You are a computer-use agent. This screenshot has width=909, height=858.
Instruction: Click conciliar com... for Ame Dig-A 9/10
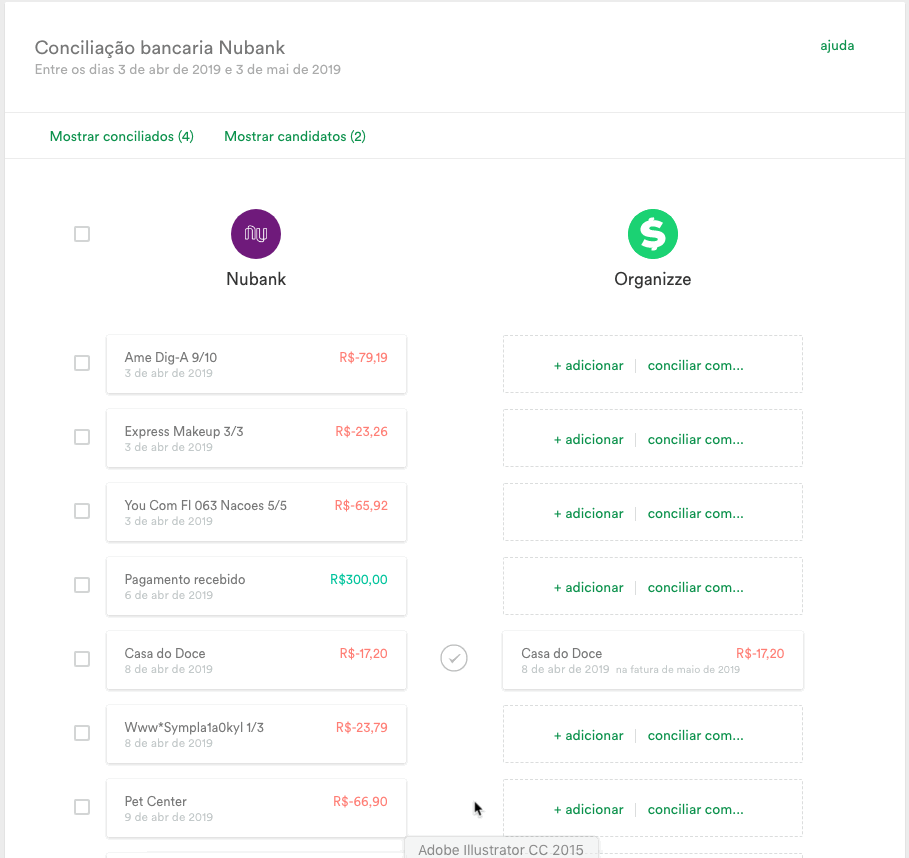(695, 366)
